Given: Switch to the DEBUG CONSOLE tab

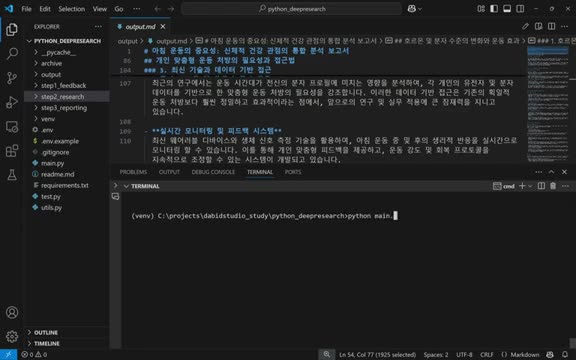Looking at the screenshot, I should 213,172.
